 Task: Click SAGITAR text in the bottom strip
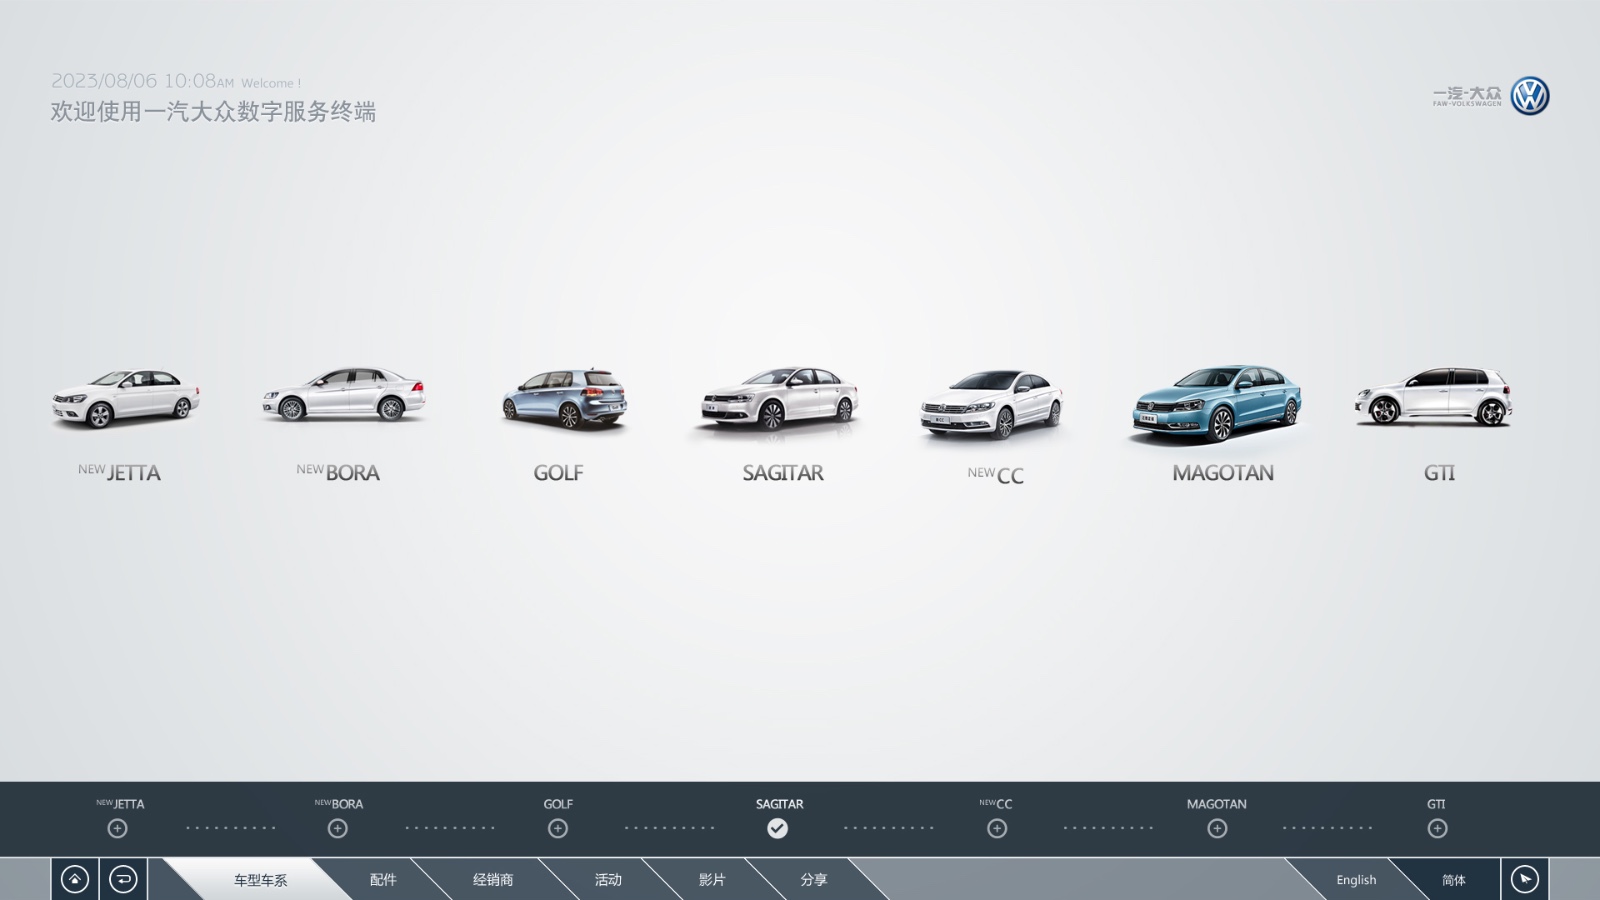tap(779, 803)
